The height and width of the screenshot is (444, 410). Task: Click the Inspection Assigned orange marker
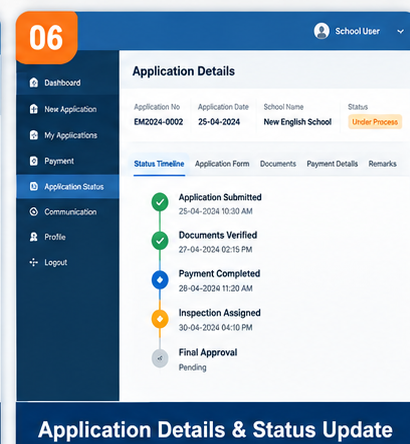click(x=160, y=319)
